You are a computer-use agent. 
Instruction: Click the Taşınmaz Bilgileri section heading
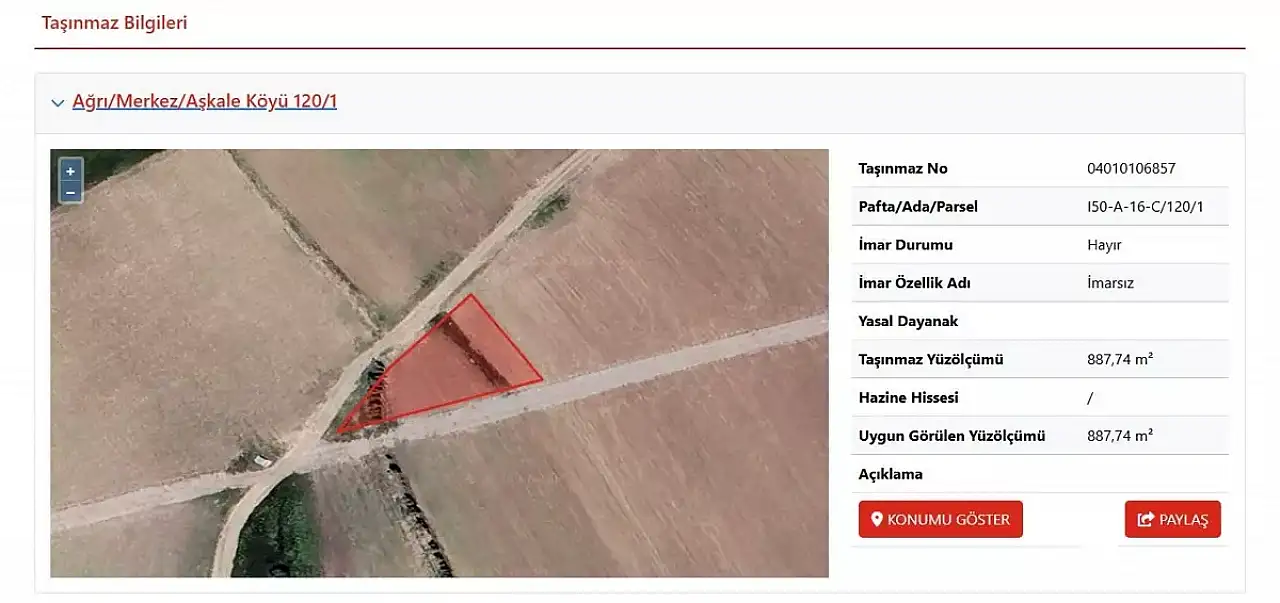(x=114, y=23)
